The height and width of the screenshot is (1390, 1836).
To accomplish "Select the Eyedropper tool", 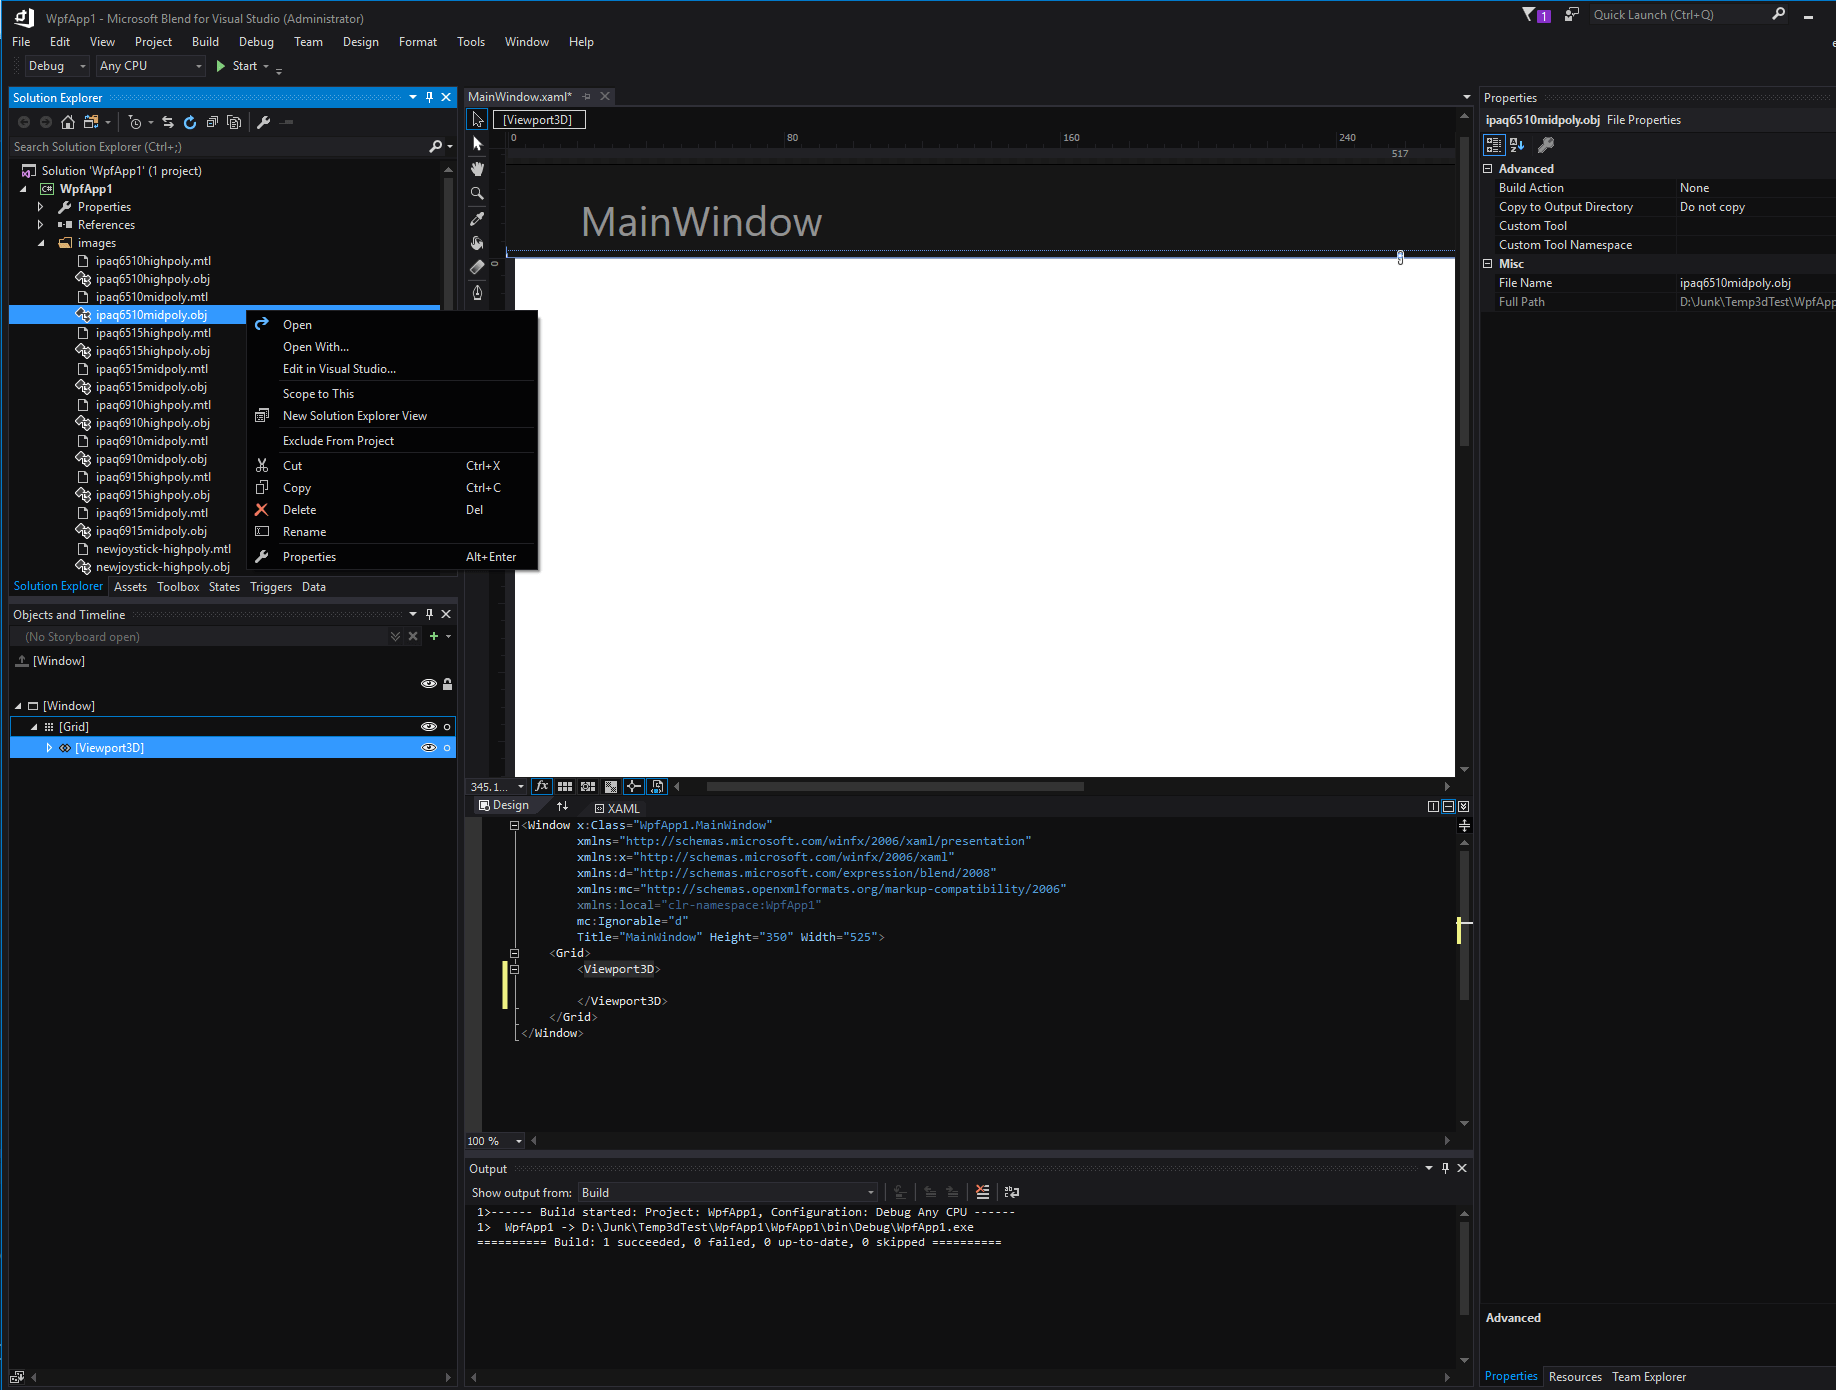I will [x=478, y=218].
